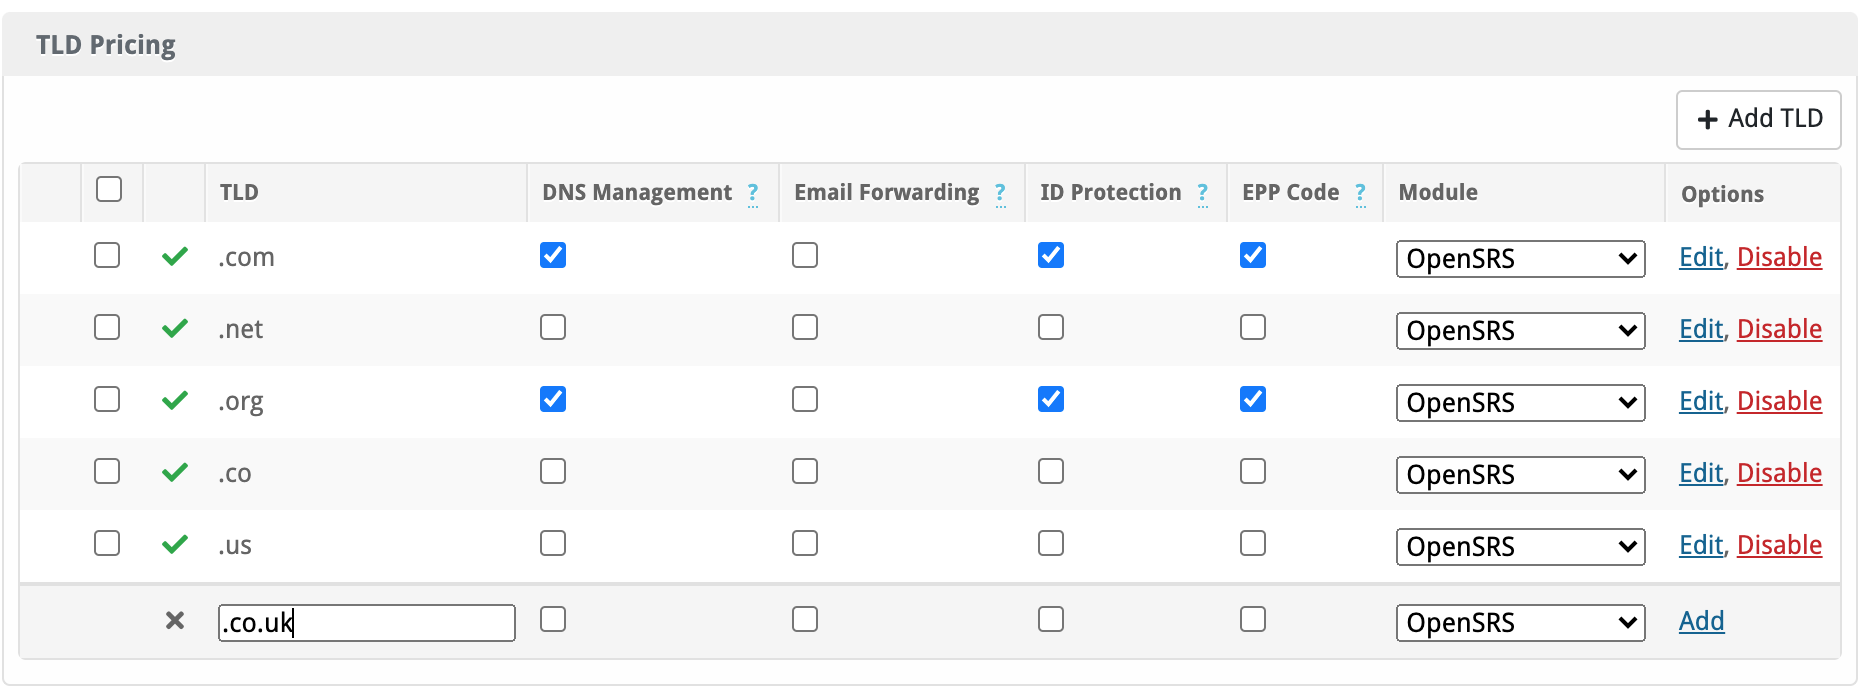This screenshot has width=1860, height=700.
Task: Open Module dropdown for new .co.uk row
Action: pos(1520,623)
